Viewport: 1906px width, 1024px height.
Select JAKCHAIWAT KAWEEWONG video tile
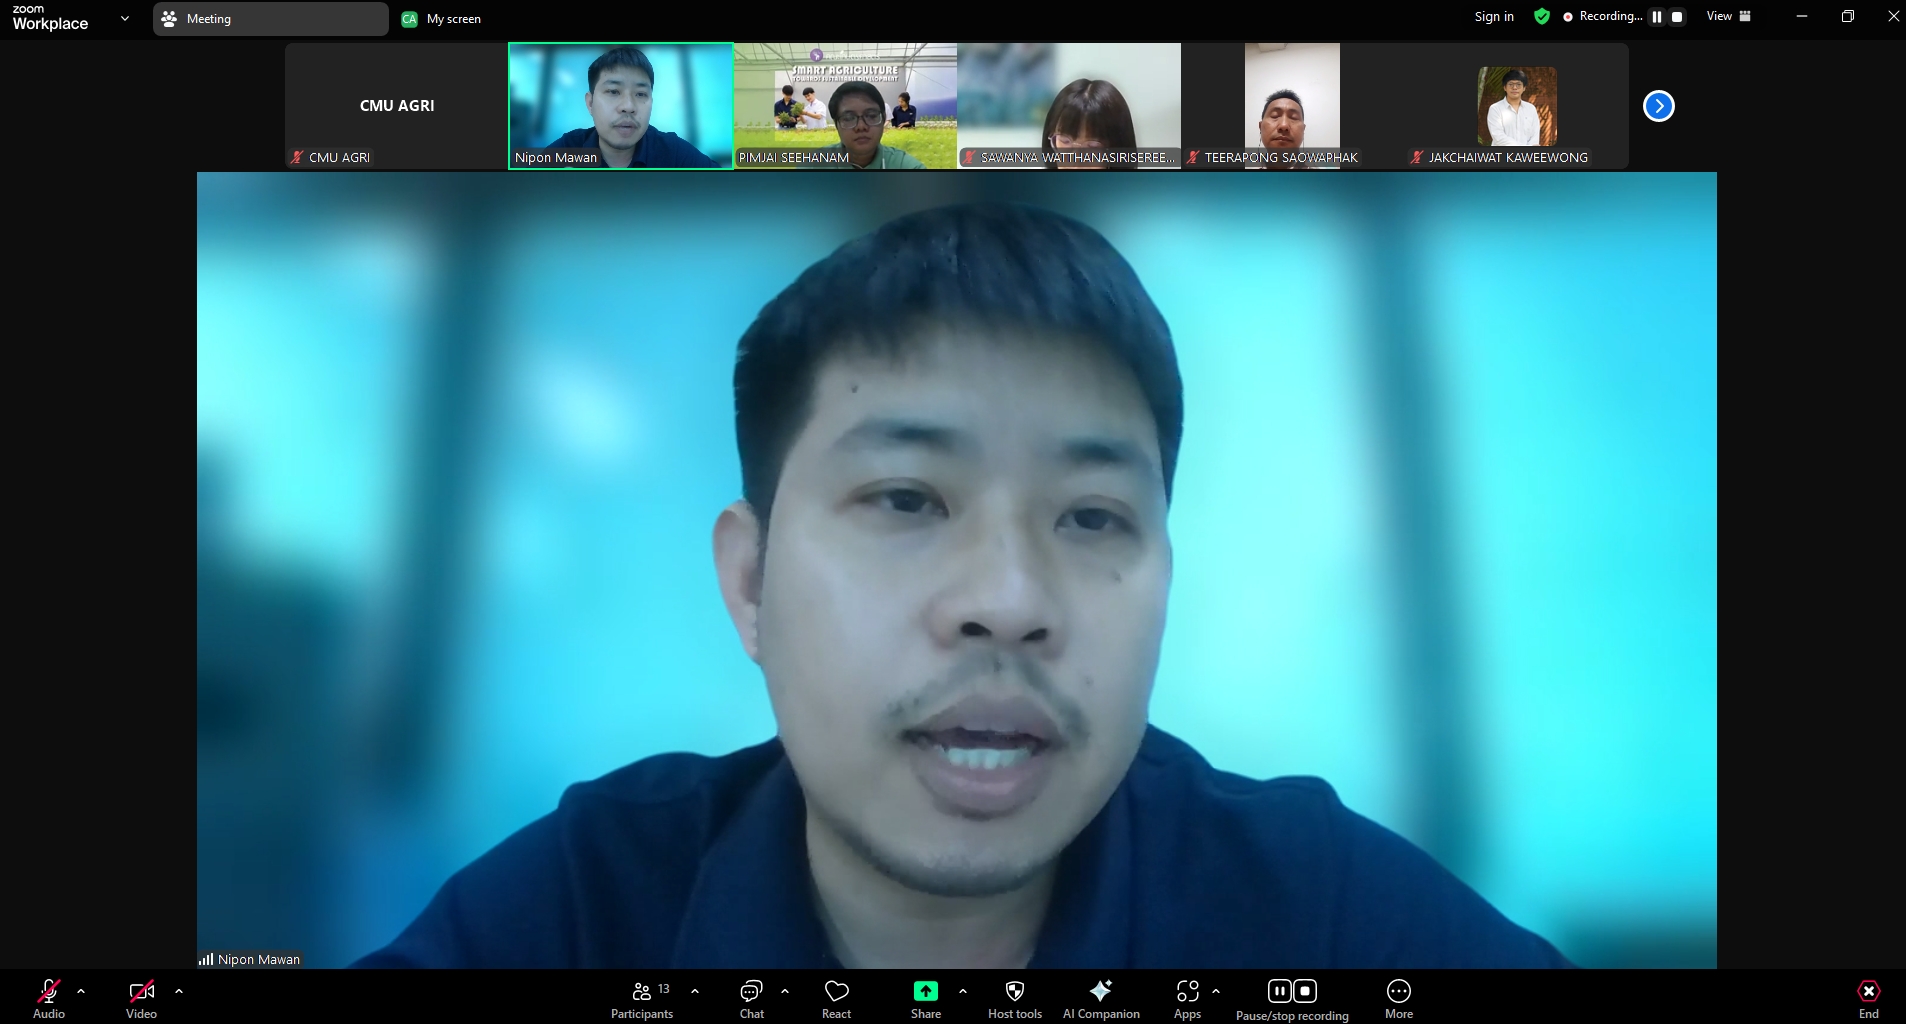pos(1517,106)
